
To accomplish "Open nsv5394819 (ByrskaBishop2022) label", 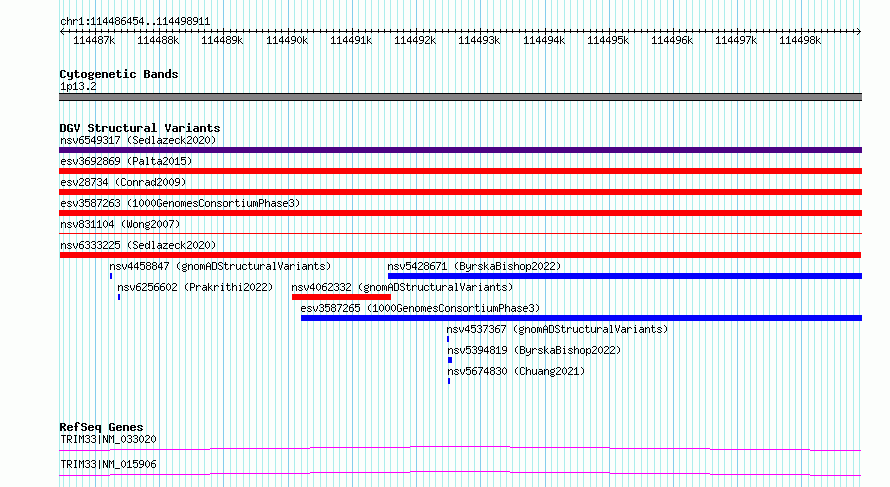I will point(534,350).
